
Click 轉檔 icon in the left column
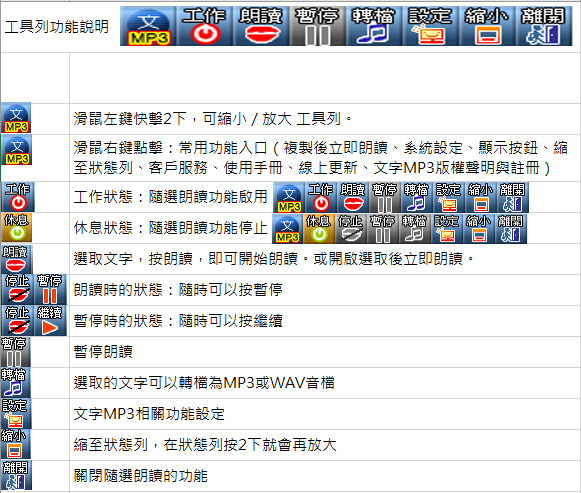[16, 383]
